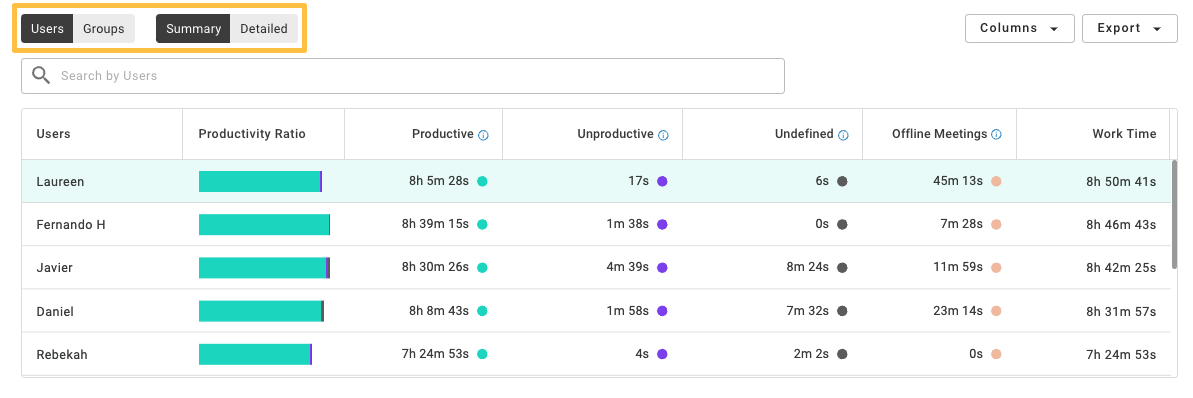
Task: Click the search magnifier icon
Action: tap(41, 75)
